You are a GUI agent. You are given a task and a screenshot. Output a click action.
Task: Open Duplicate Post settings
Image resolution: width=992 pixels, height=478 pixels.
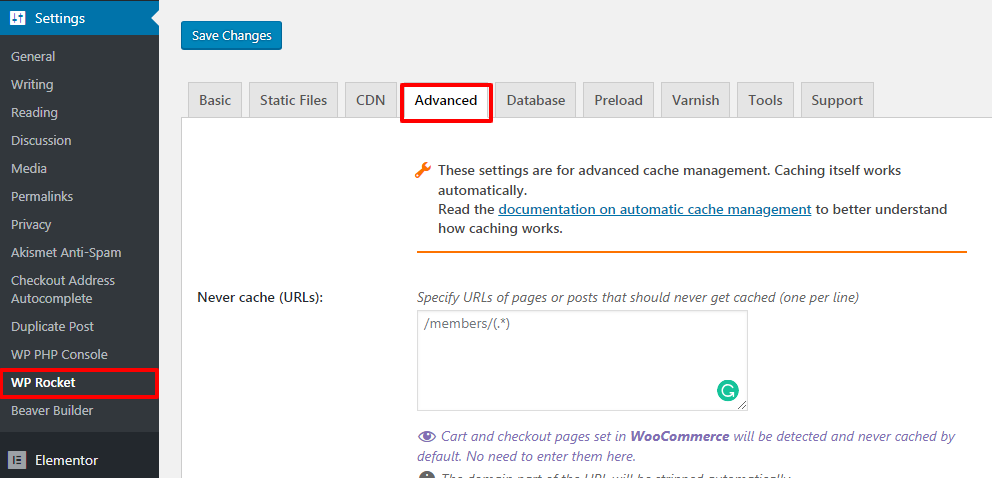pyautogui.click(x=52, y=326)
